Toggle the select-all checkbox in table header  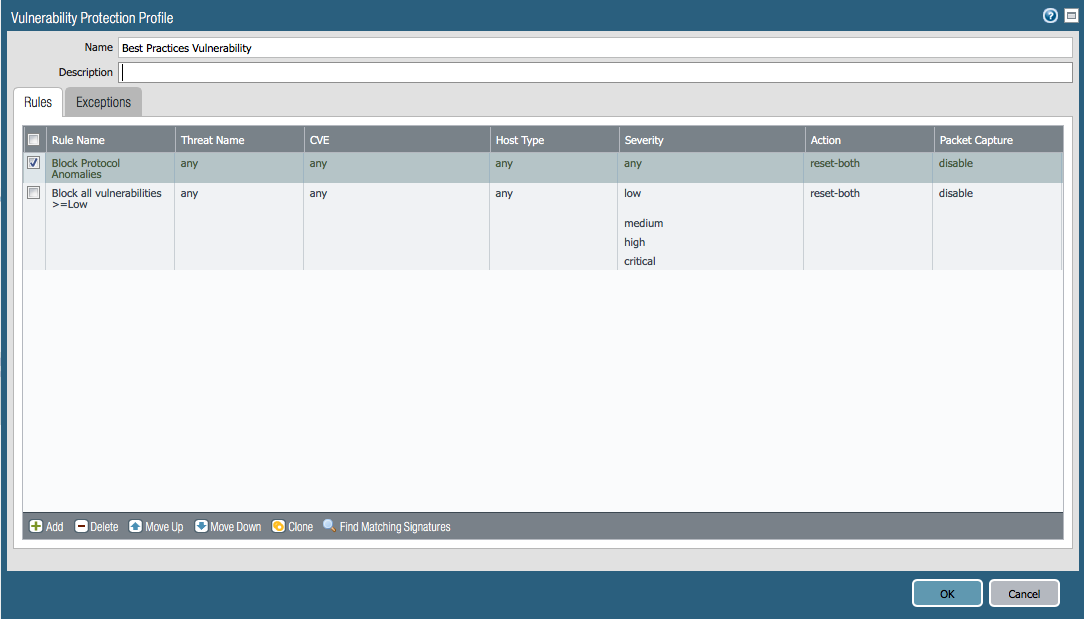pos(34,140)
